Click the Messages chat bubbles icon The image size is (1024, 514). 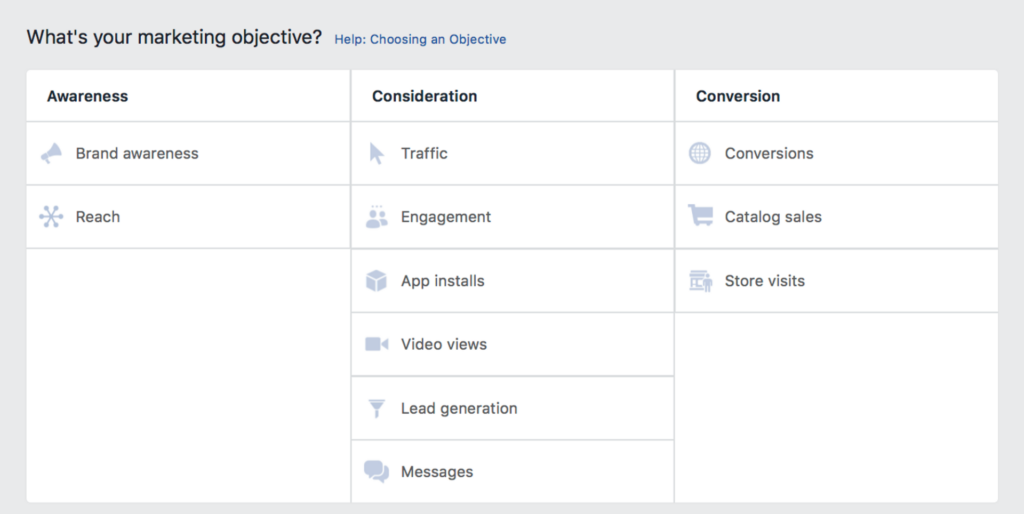pyautogui.click(x=376, y=472)
